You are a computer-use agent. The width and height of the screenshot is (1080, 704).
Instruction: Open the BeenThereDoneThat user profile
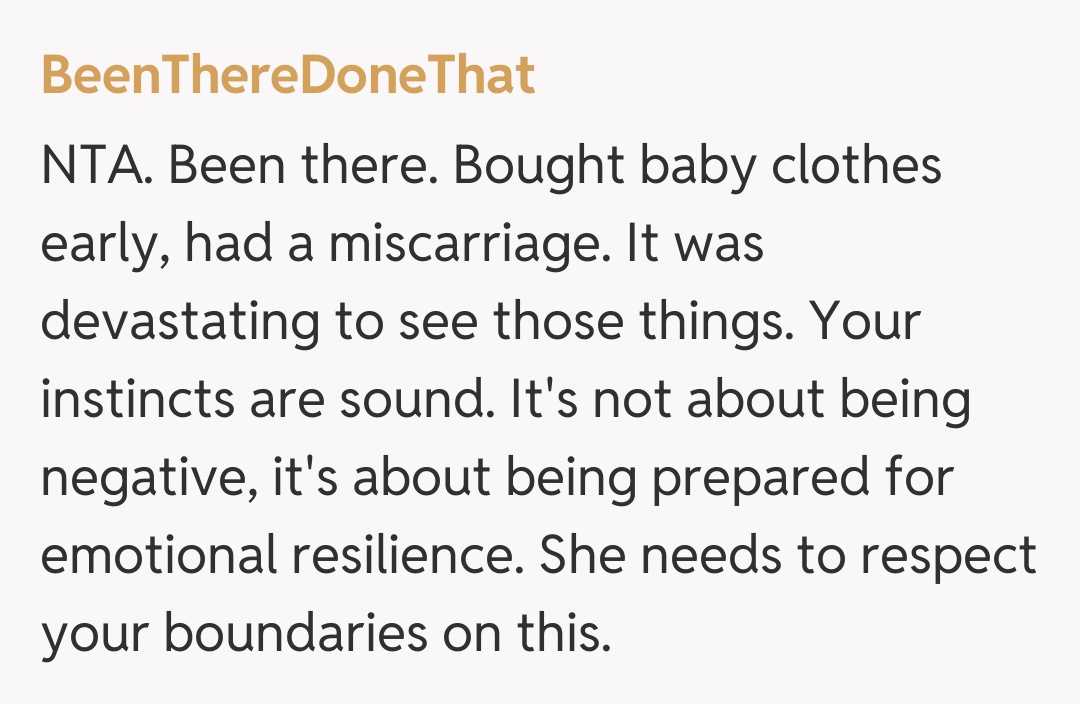click(x=288, y=76)
